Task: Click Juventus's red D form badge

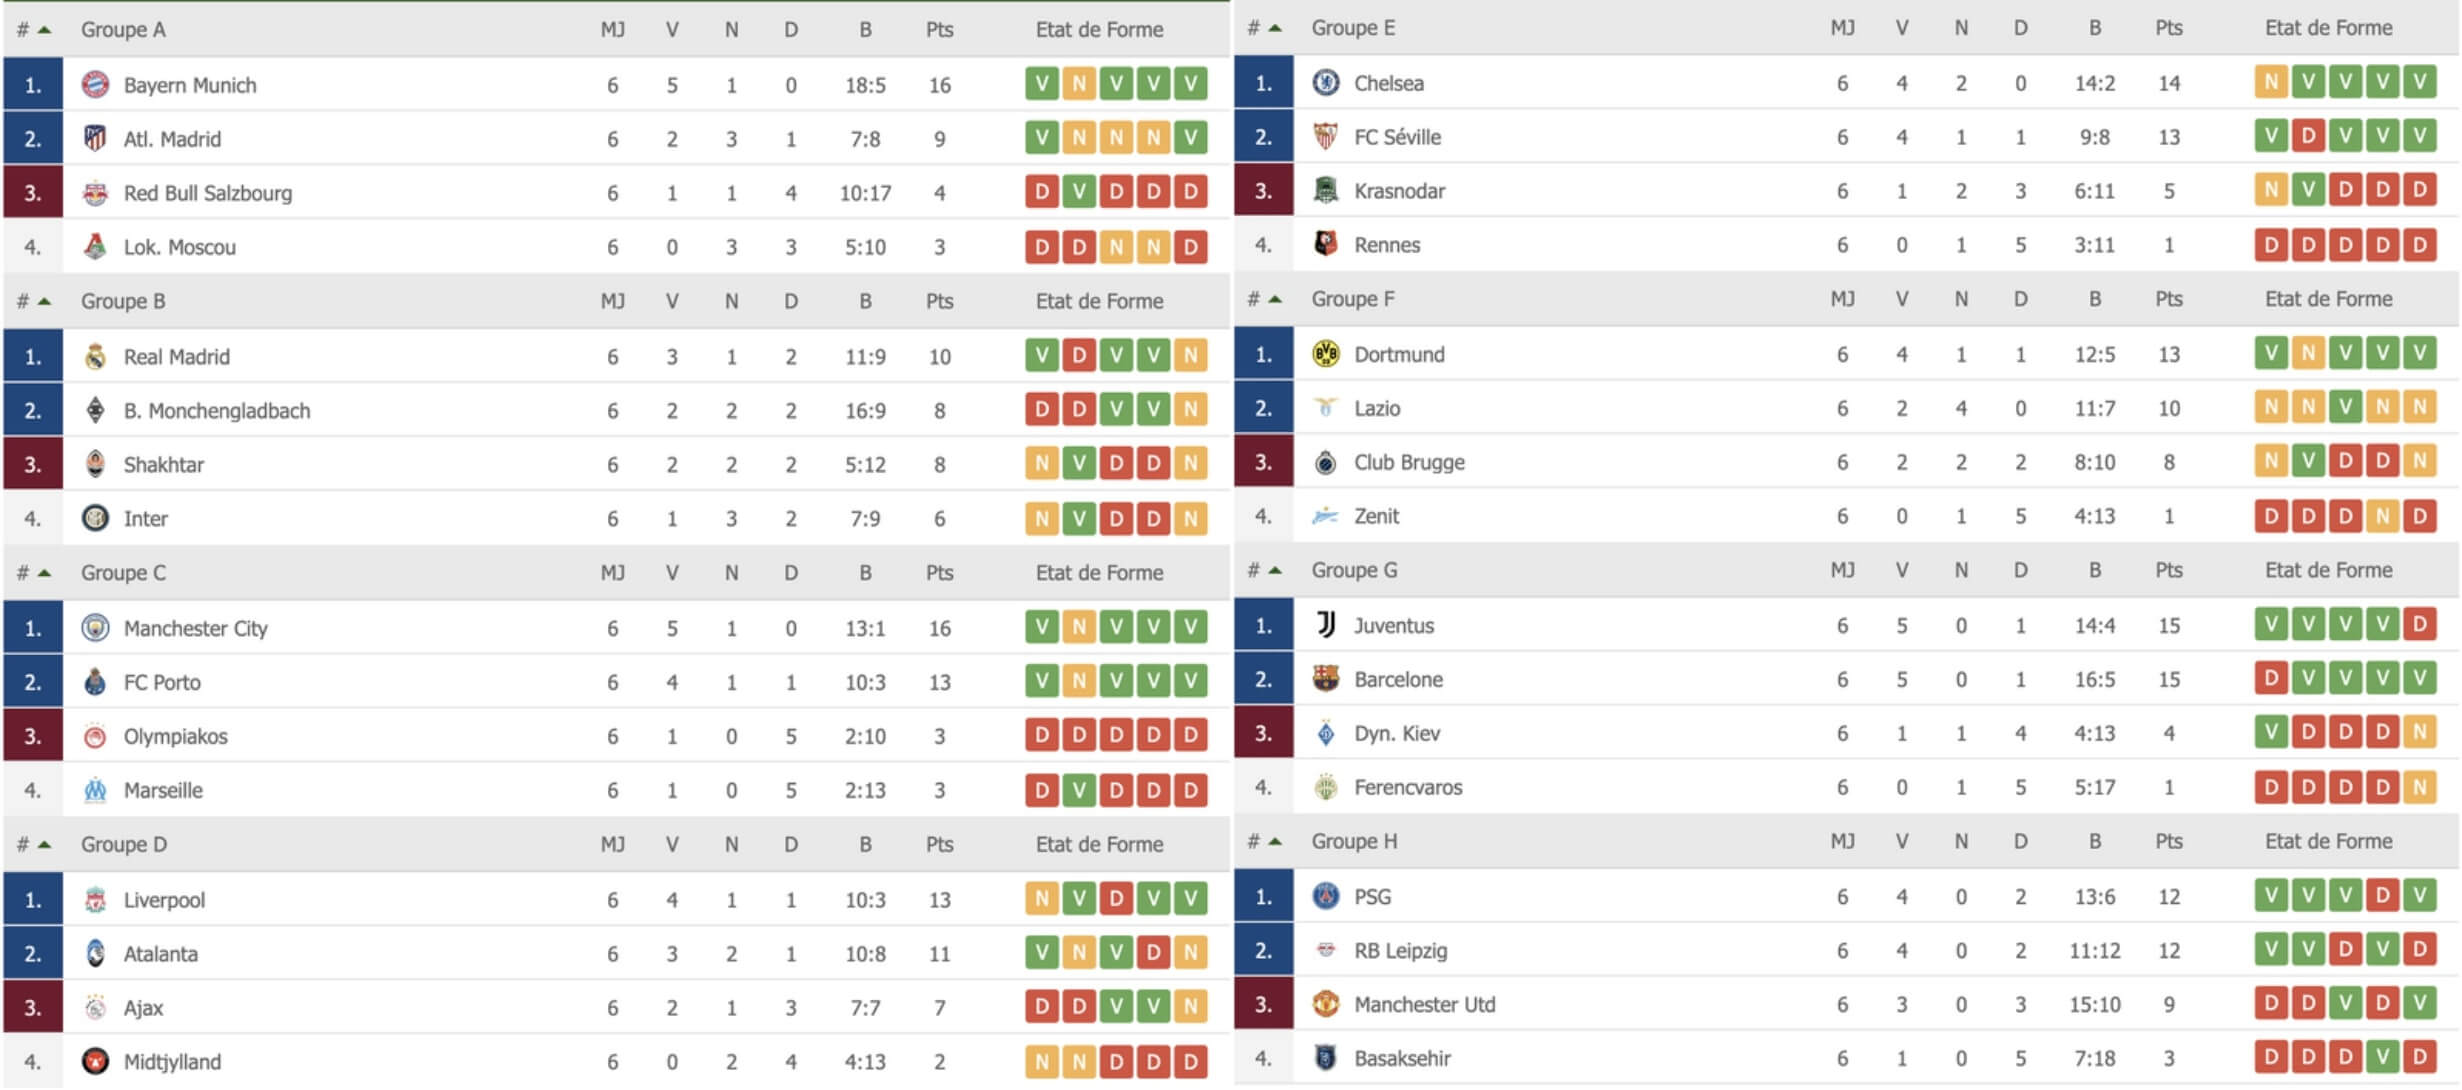Action: tap(2420, 624)
